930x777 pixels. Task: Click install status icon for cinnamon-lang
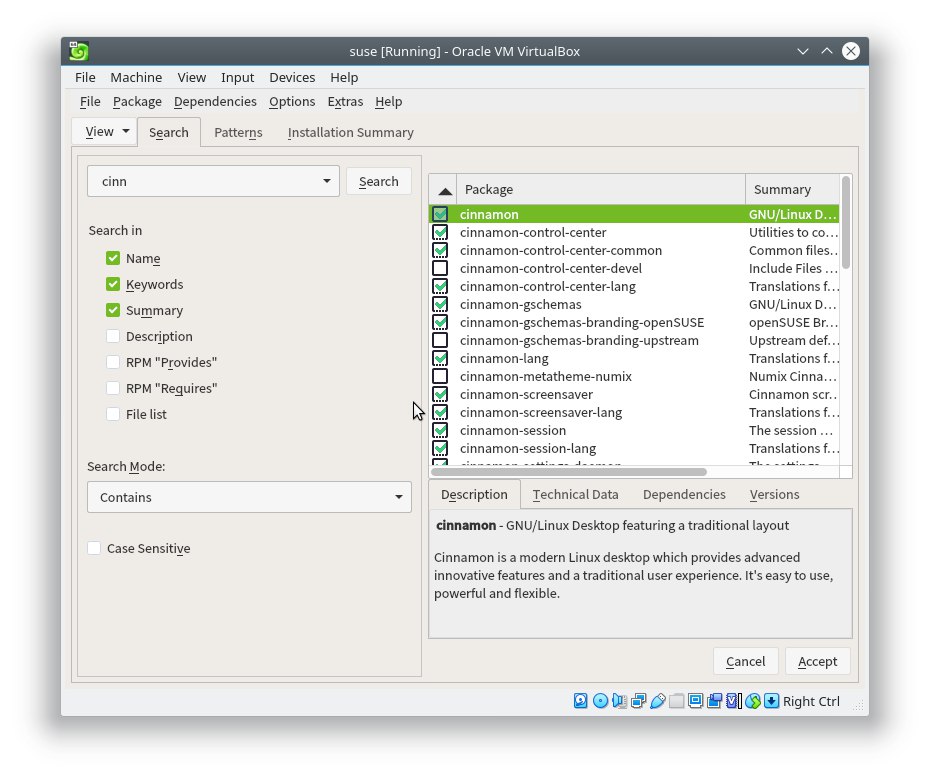click(440, 358)
